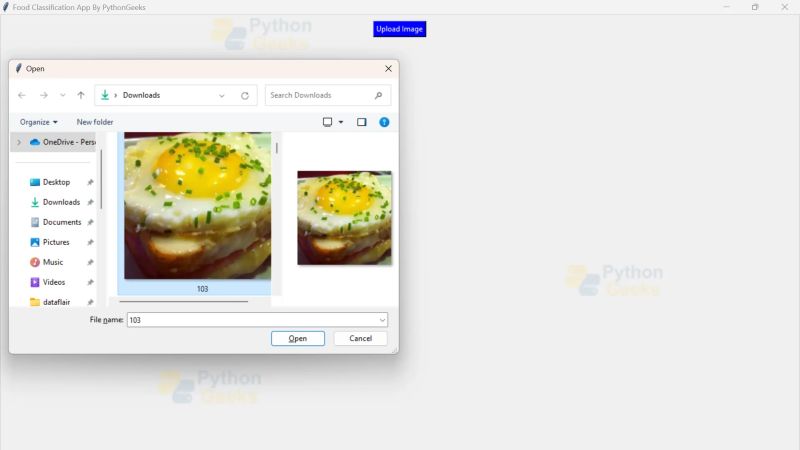This screenshot has width=800, height=450.
Task: Refresh the Downloads folder view
Action: (x=245, y=96)
